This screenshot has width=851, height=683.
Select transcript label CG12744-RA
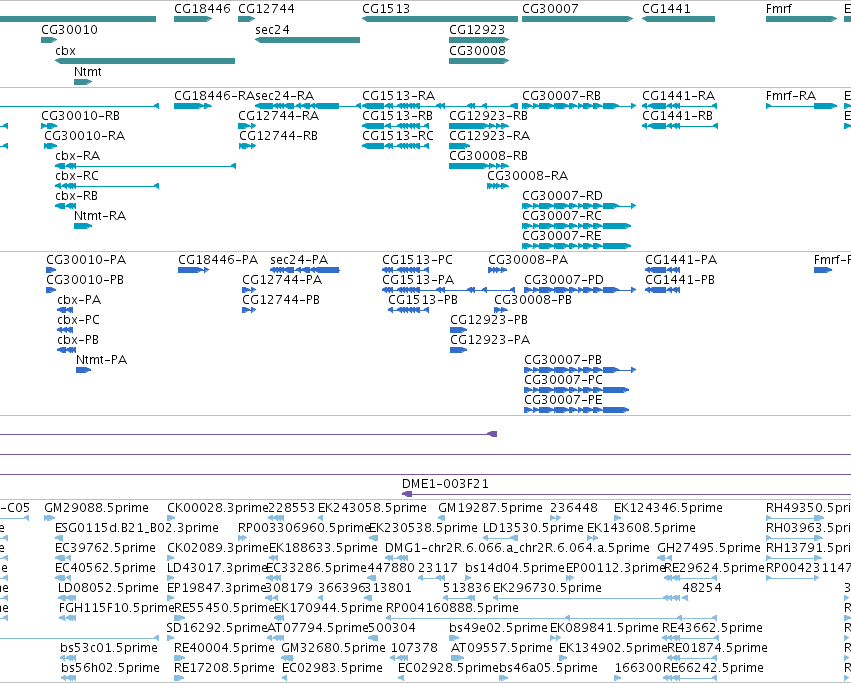pos(278,116)
